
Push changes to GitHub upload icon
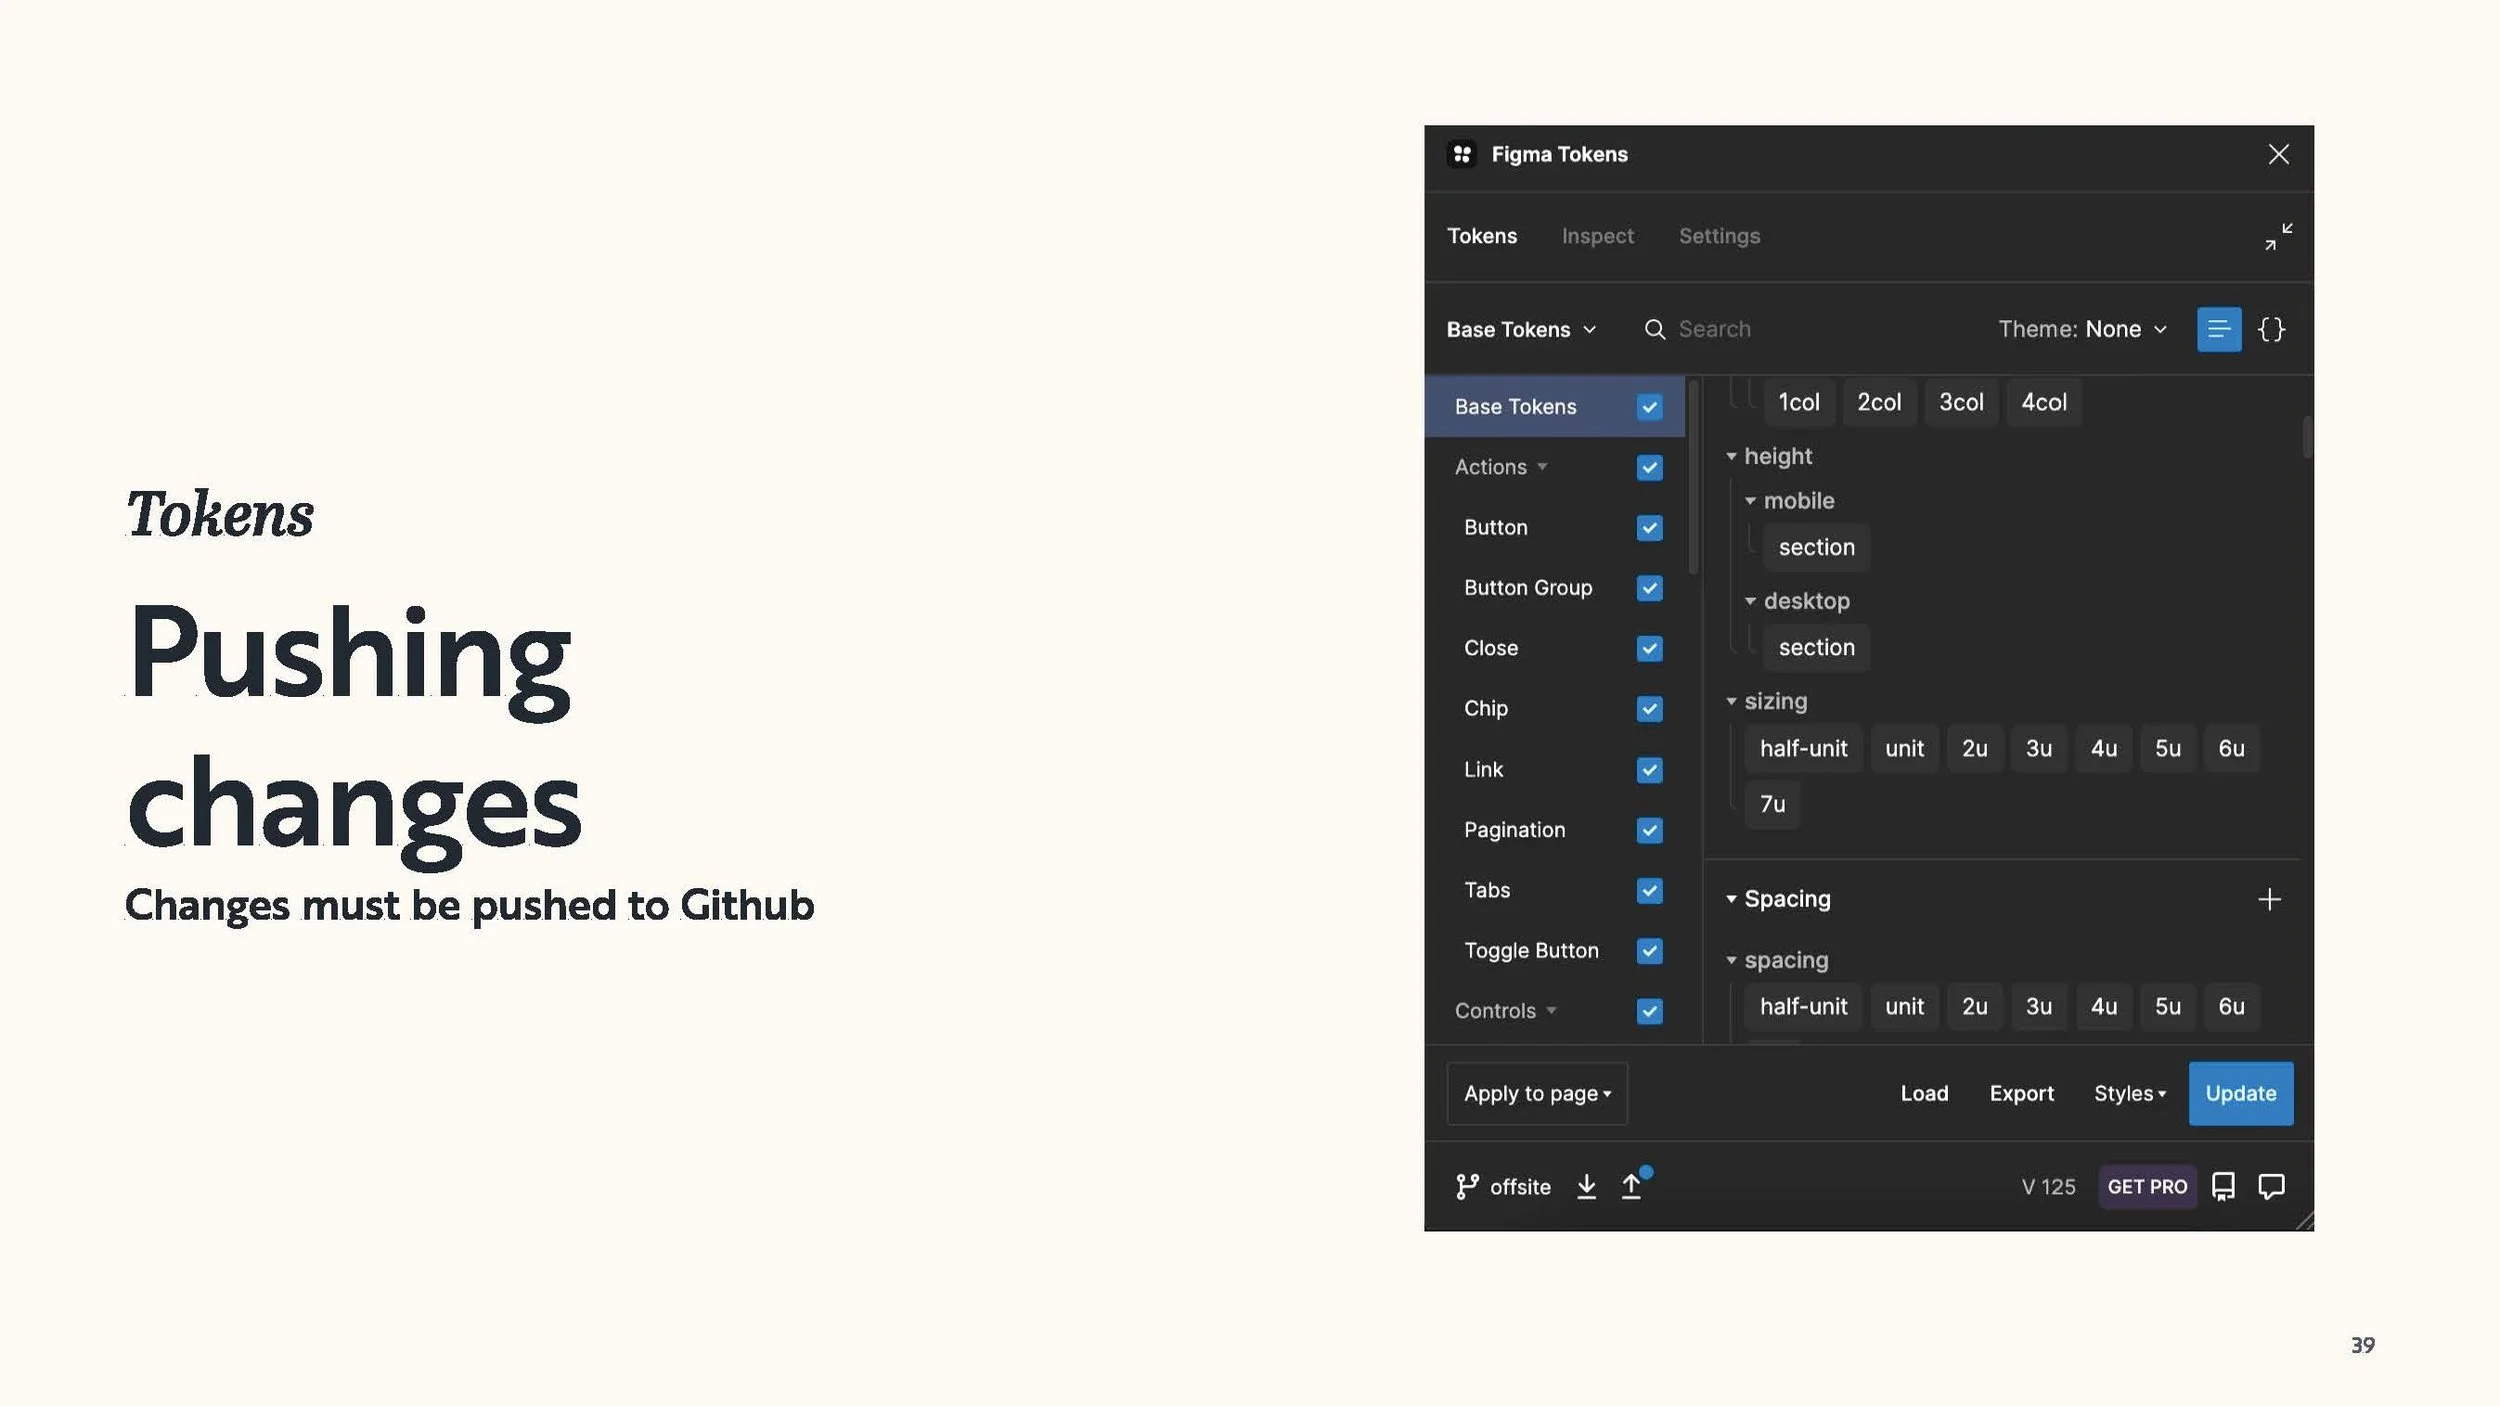[1632, 1186]
